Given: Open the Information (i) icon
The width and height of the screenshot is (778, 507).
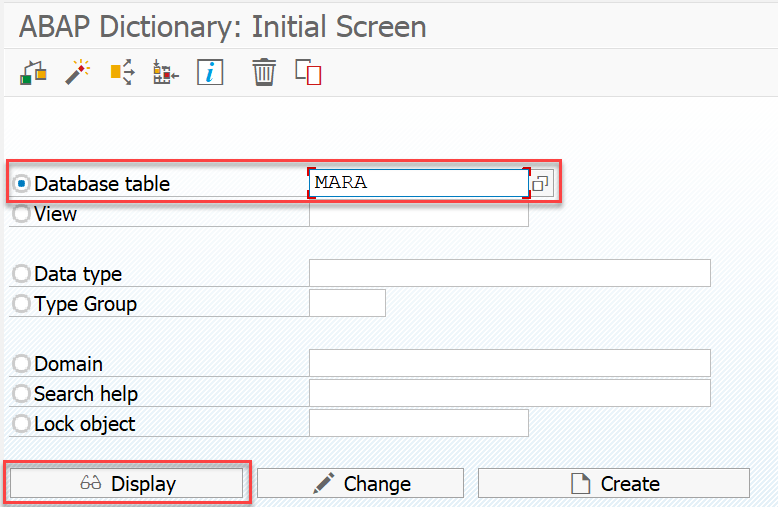Looking at the screenshot, I should pos(210,73).
